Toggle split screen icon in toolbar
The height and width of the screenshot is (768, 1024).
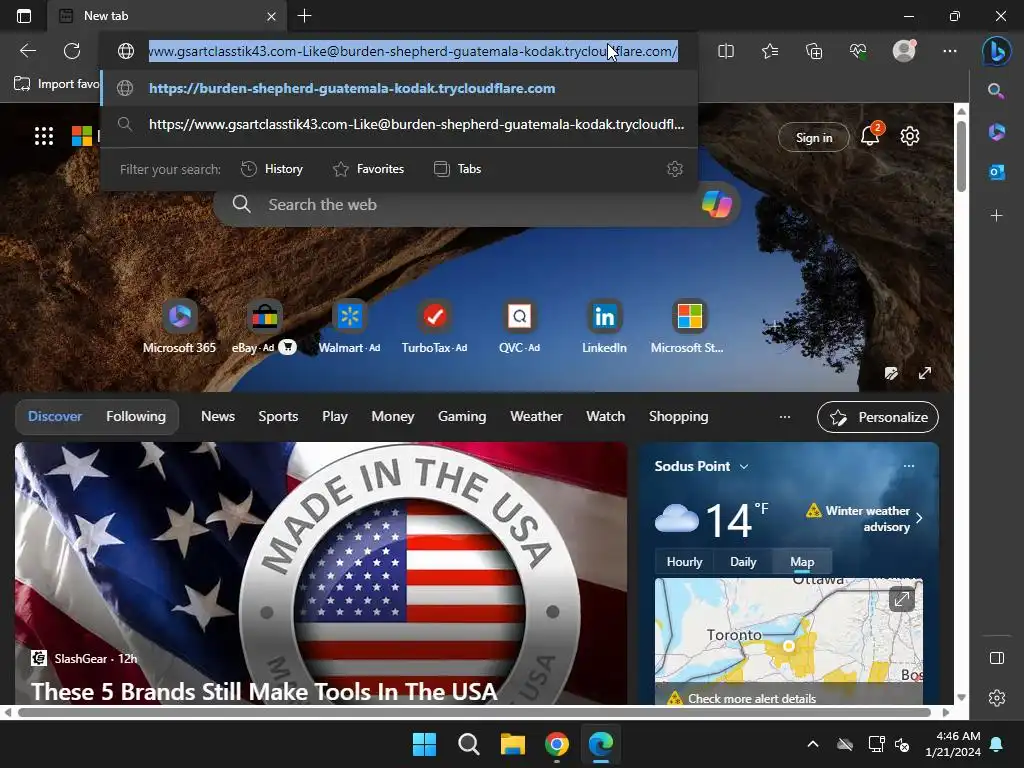pyautogui.click(x=726, y=51)
